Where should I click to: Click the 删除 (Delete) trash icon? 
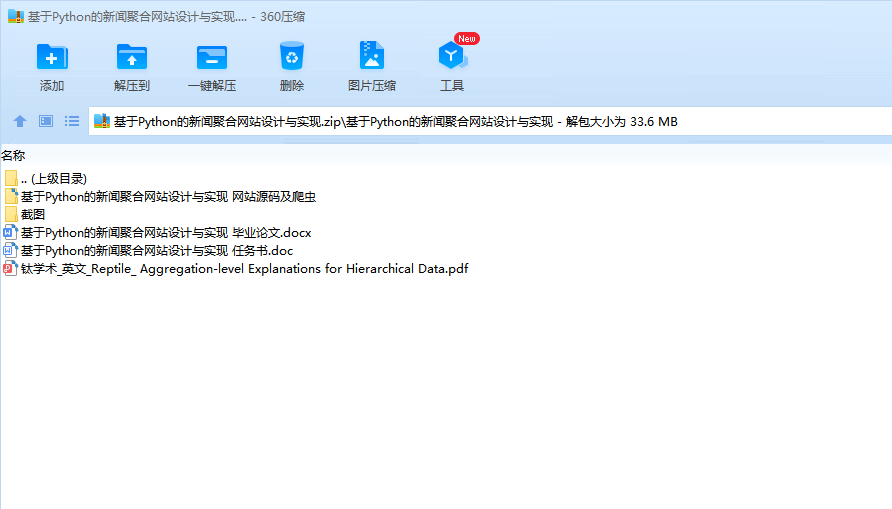pyautogui.click(x=292, y=56)
